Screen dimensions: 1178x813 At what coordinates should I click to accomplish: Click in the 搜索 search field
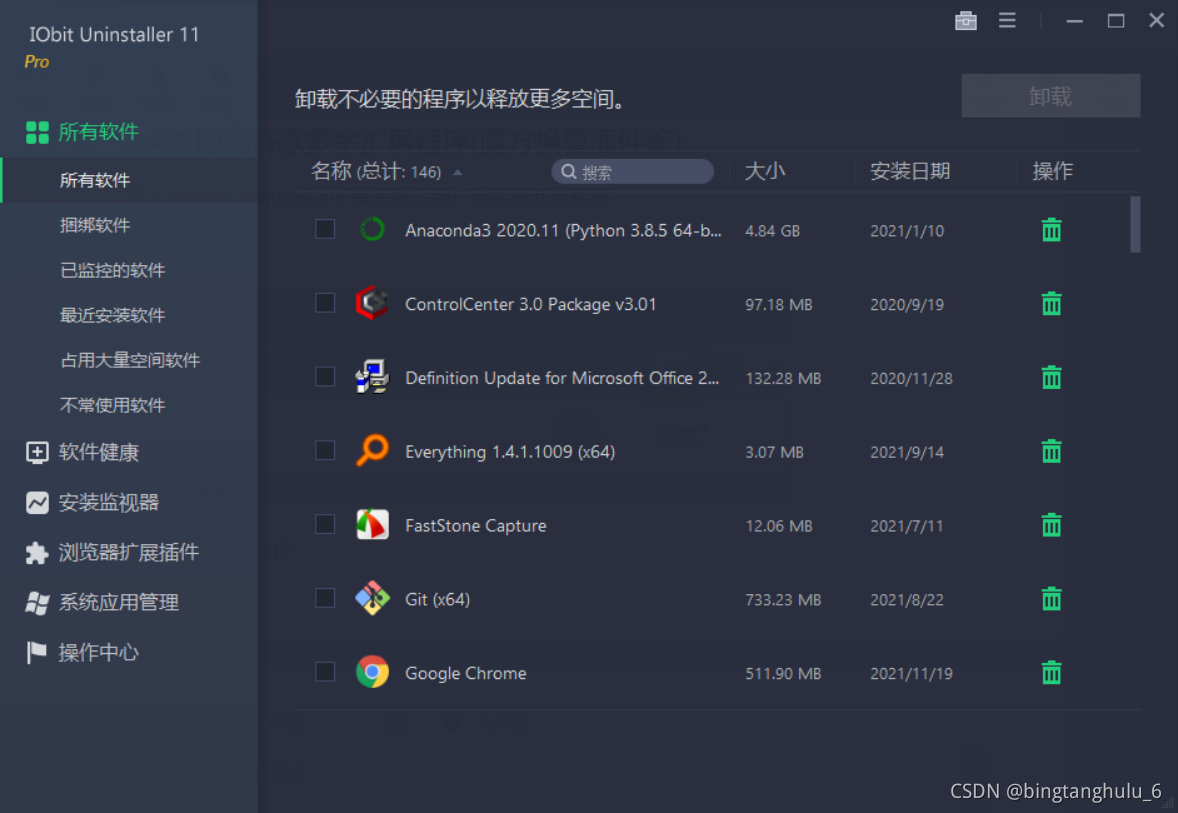pos(633,172)
